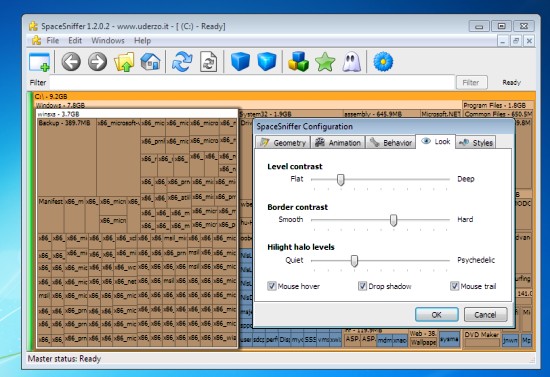Viewport: 550px width, 377px height.
Task: Confirm settings with the OK button
Action: [437, 315]
